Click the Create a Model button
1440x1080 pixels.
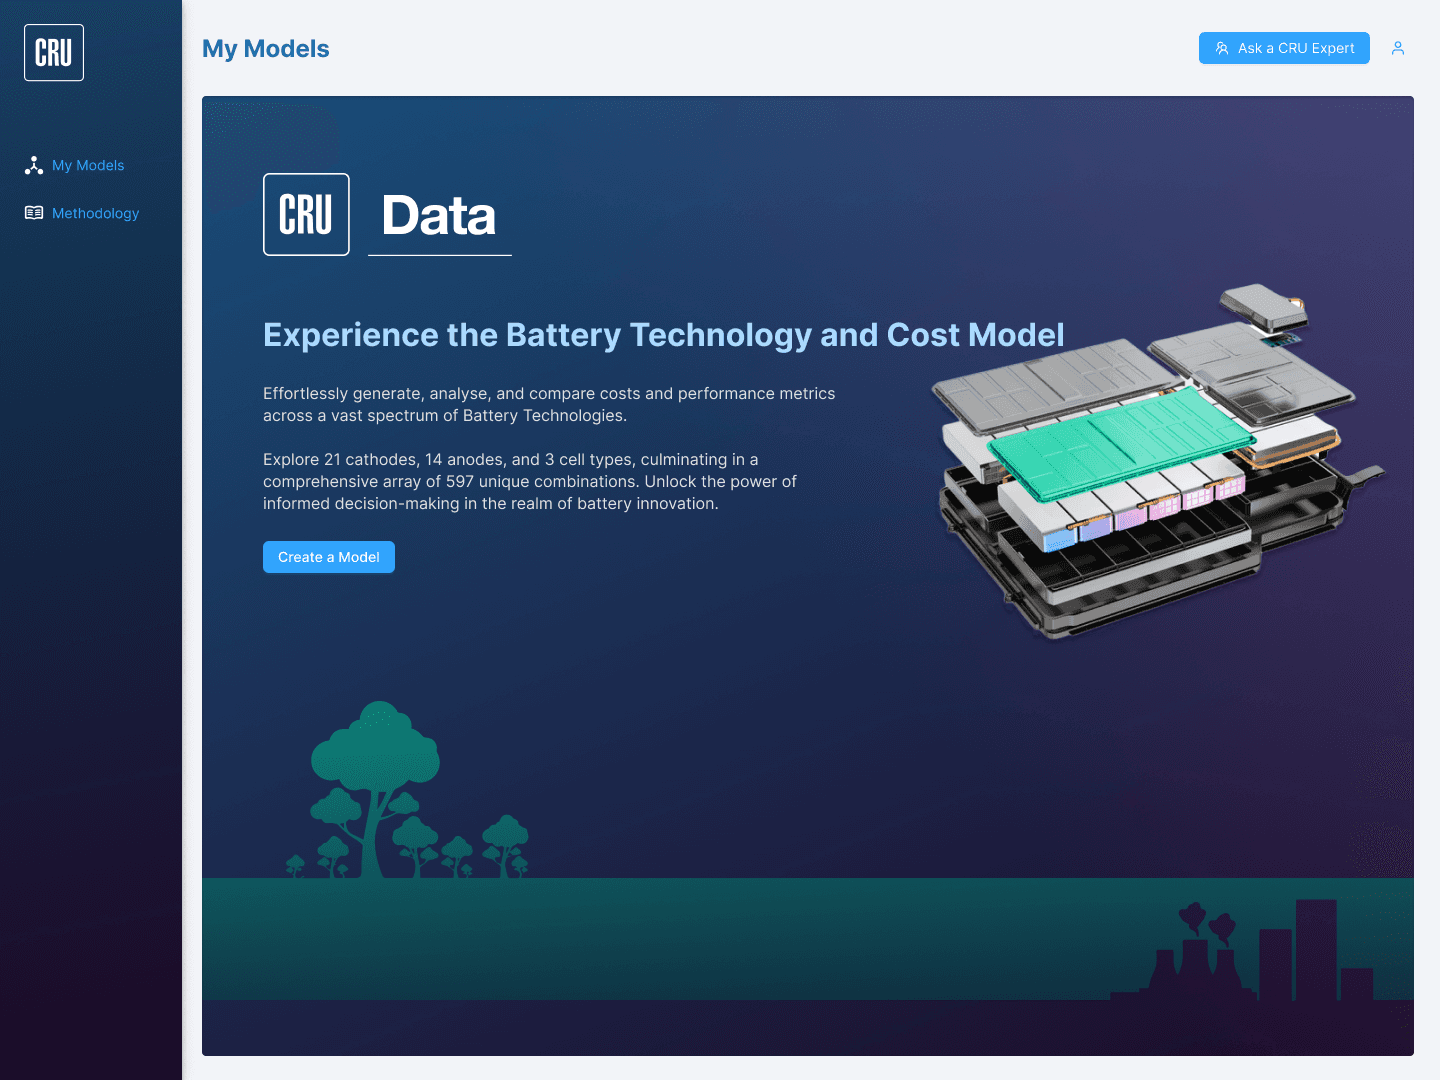point(329,557)
